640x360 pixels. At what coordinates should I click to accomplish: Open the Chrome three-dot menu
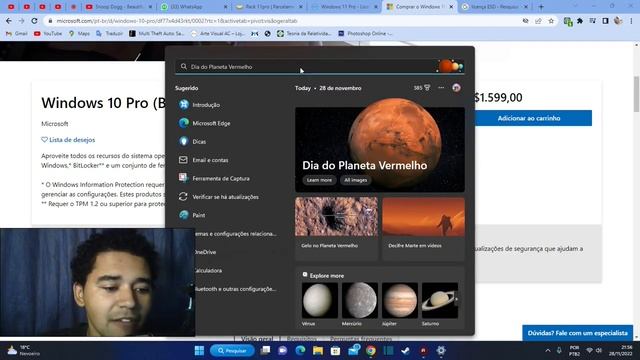pos(631,21)
